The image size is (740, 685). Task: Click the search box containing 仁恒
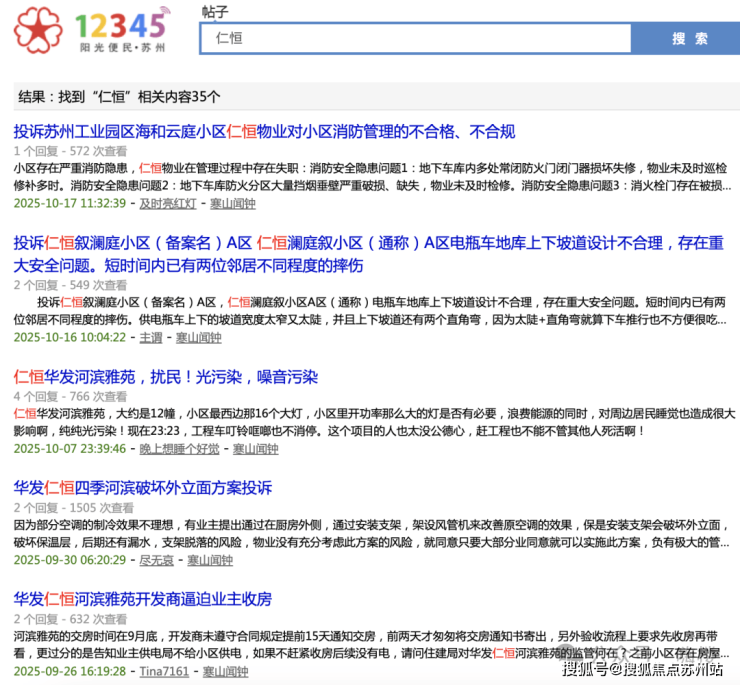click(x=415, y=38)
